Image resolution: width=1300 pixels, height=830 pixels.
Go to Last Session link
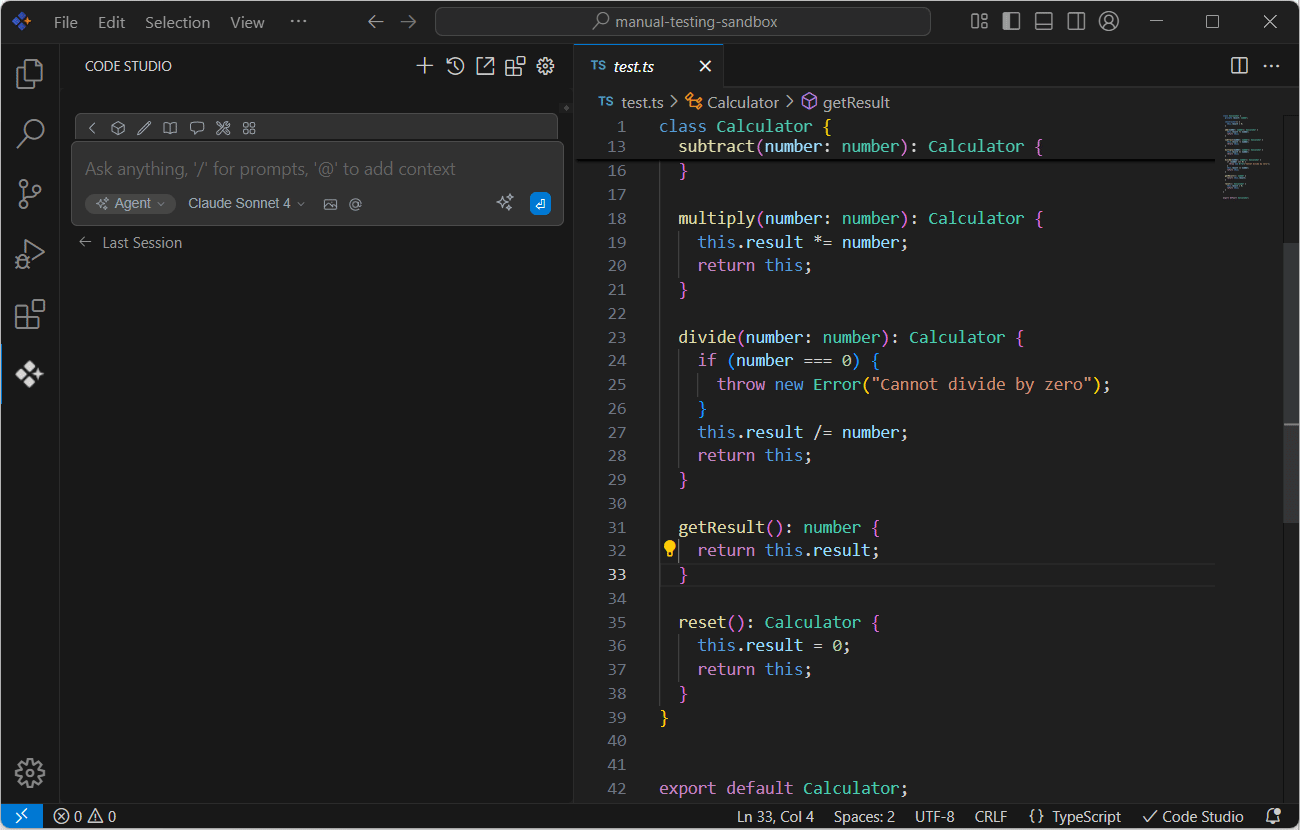tap(130, 243)
